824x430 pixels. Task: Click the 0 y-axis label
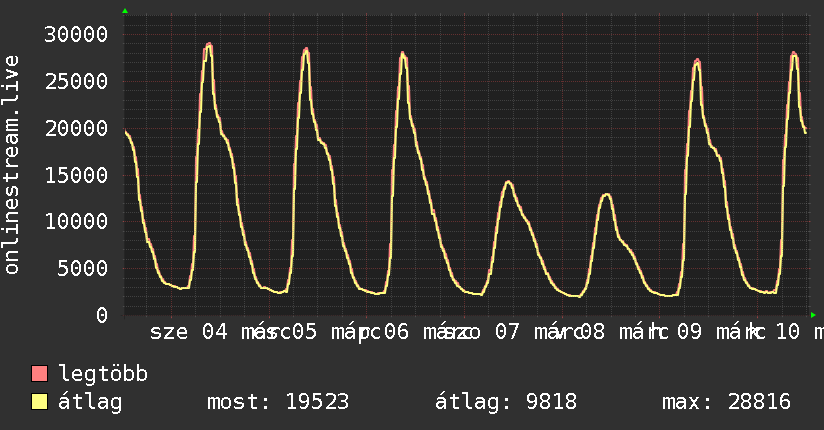102,315
